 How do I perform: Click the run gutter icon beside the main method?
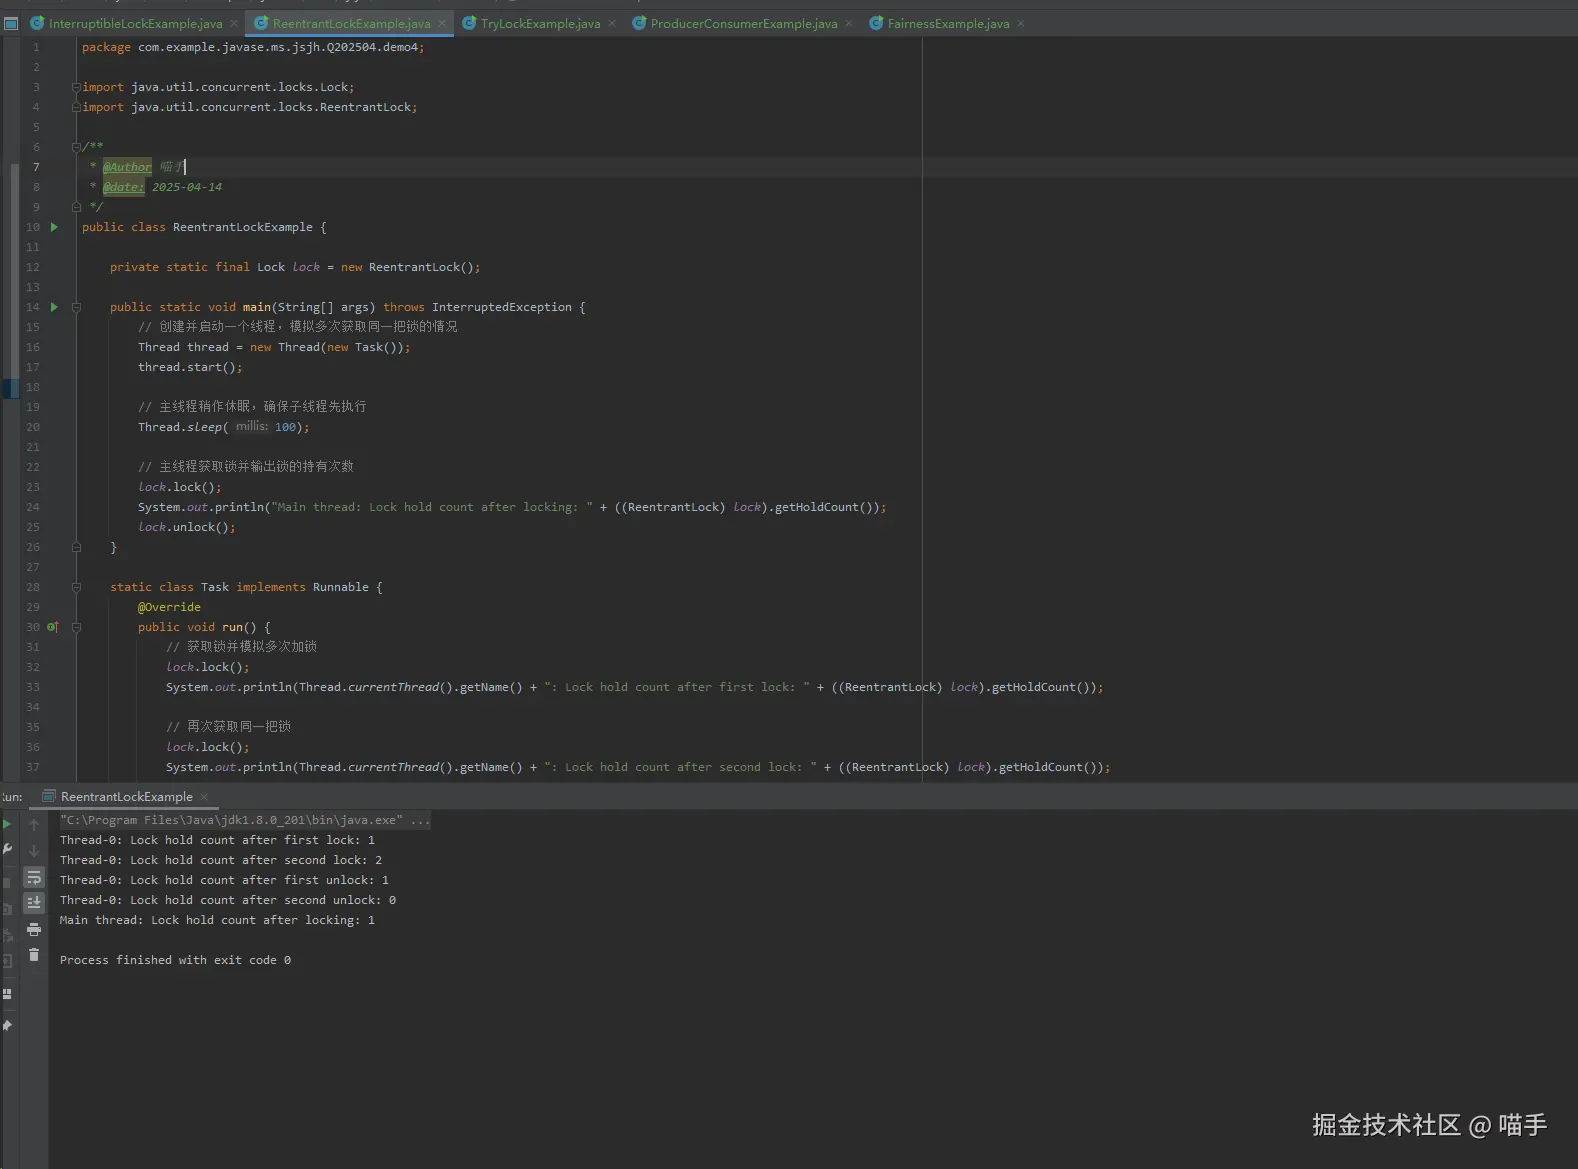54,307
